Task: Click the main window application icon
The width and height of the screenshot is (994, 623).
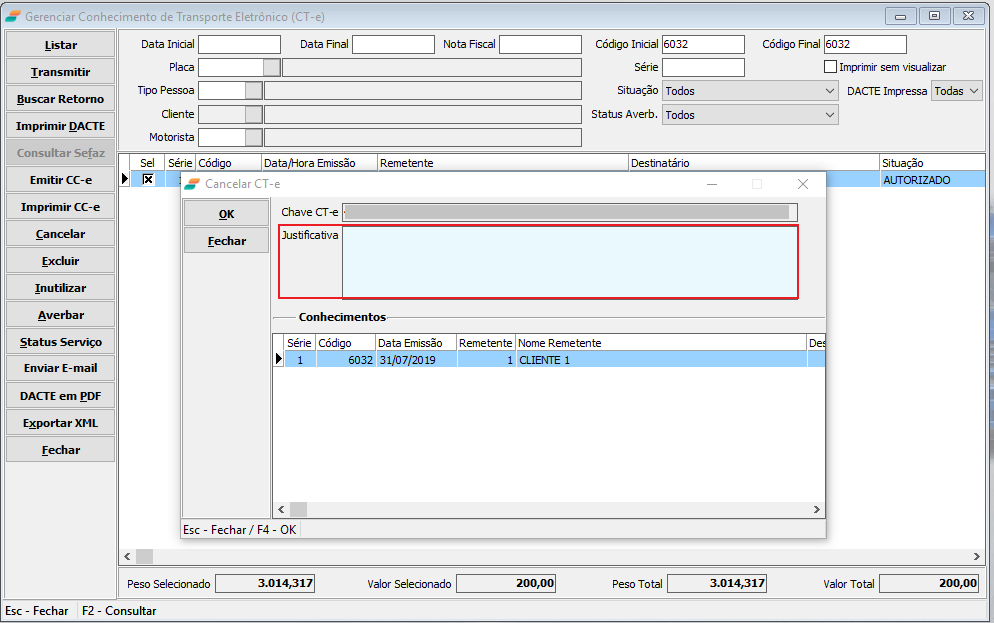Action: pyautogui.click(x=12, y=17)
